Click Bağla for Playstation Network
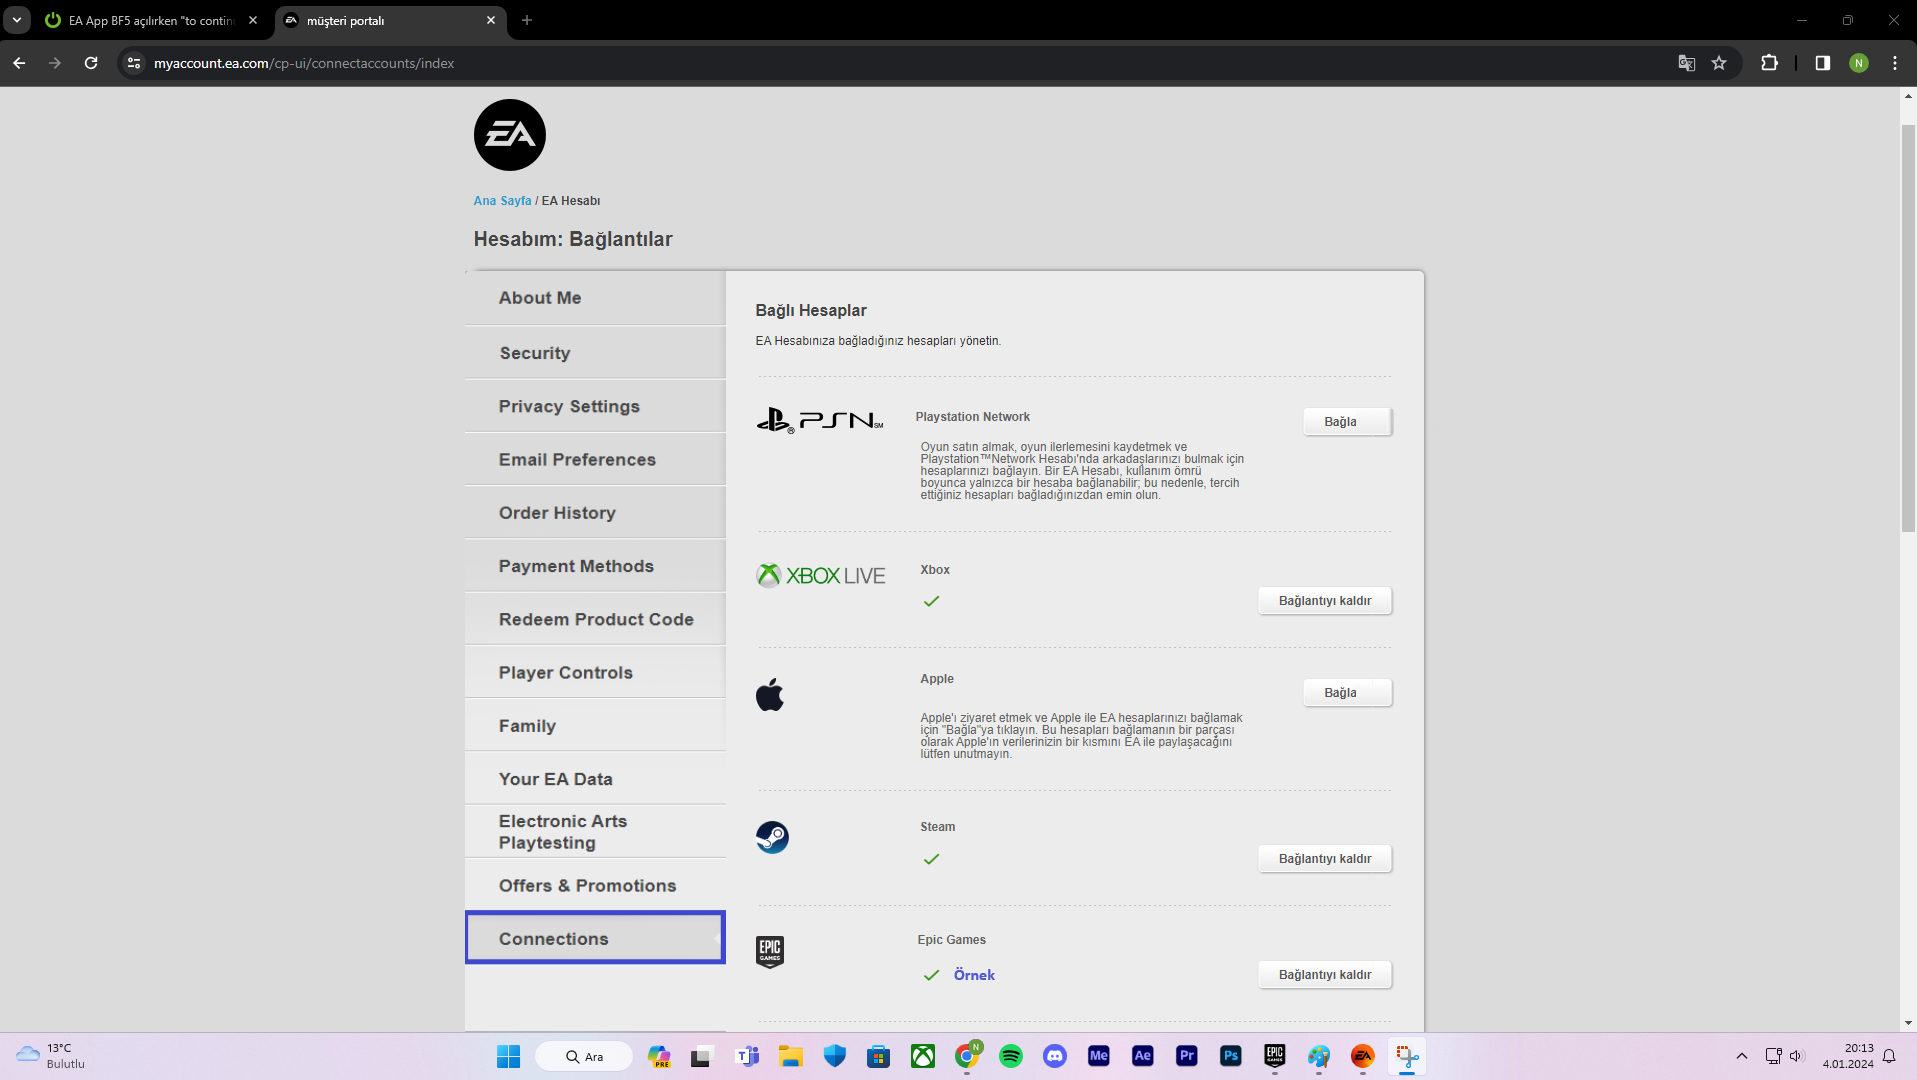The image size is (1917, 1080). 1347,422
